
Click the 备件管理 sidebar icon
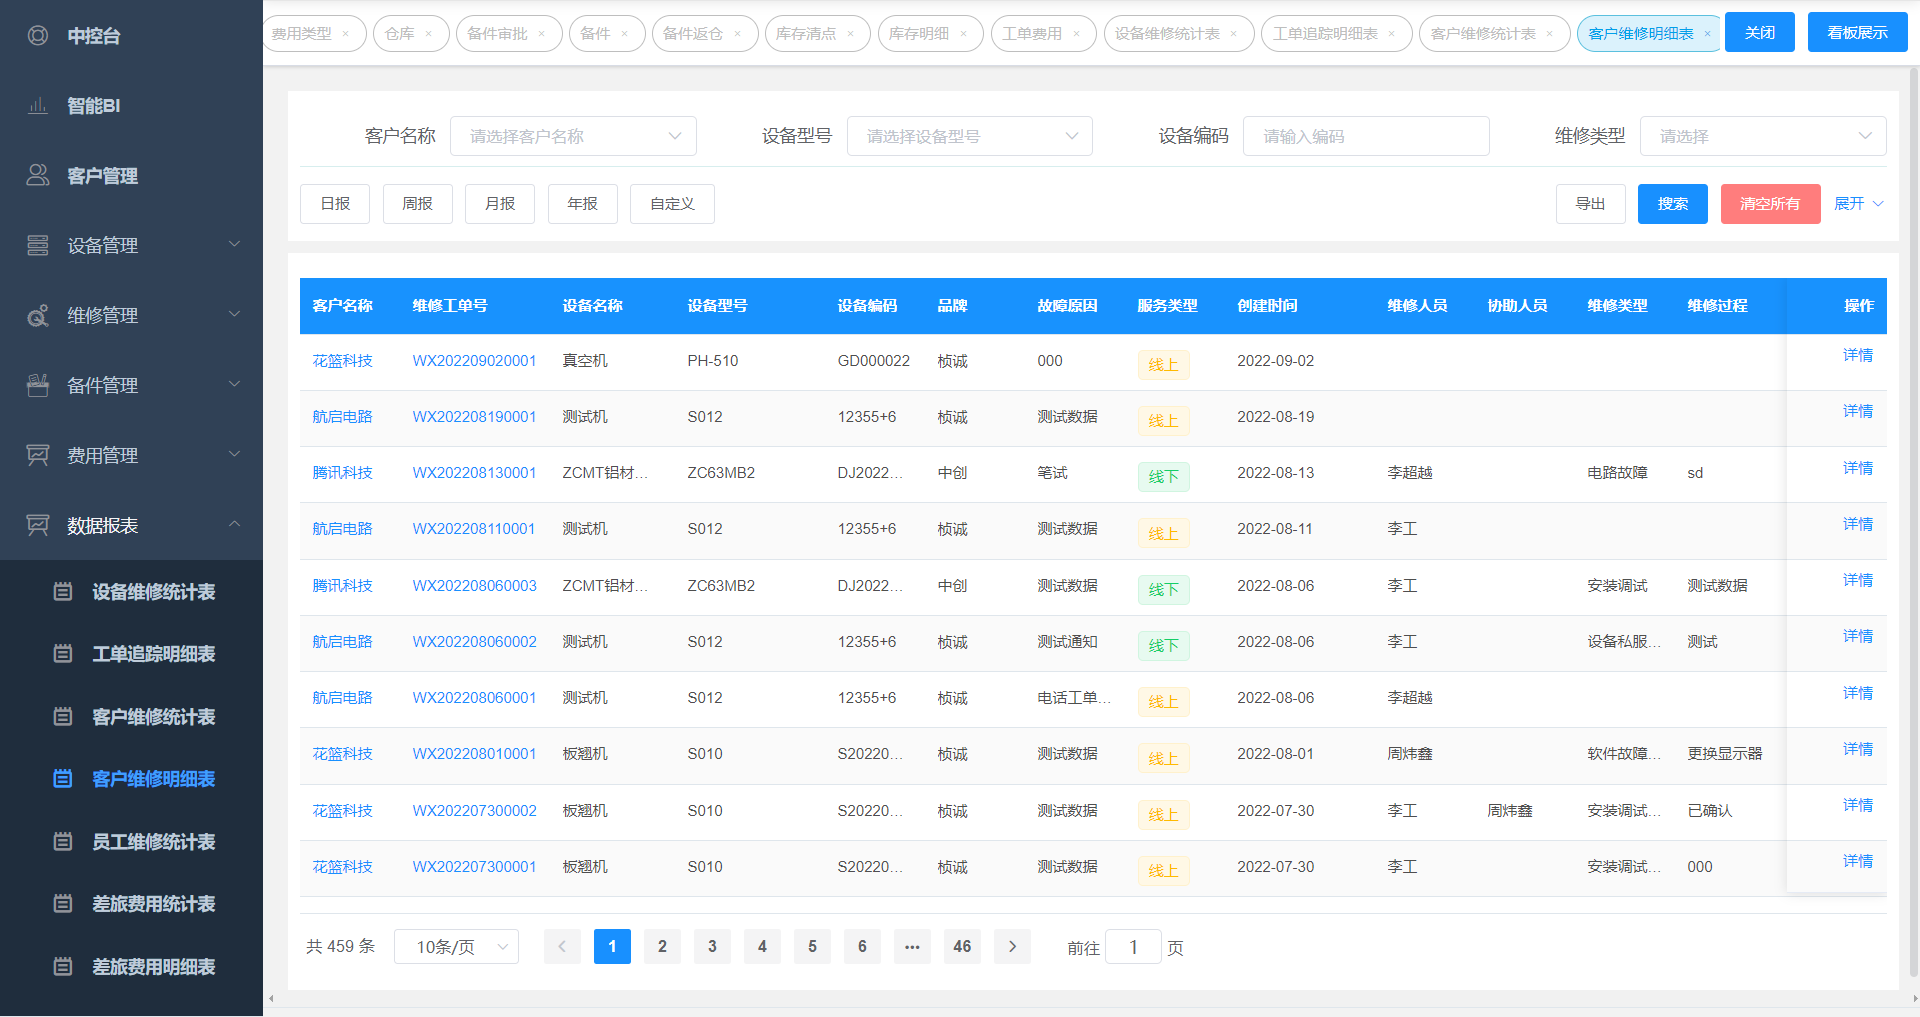(x=38, y=386)
